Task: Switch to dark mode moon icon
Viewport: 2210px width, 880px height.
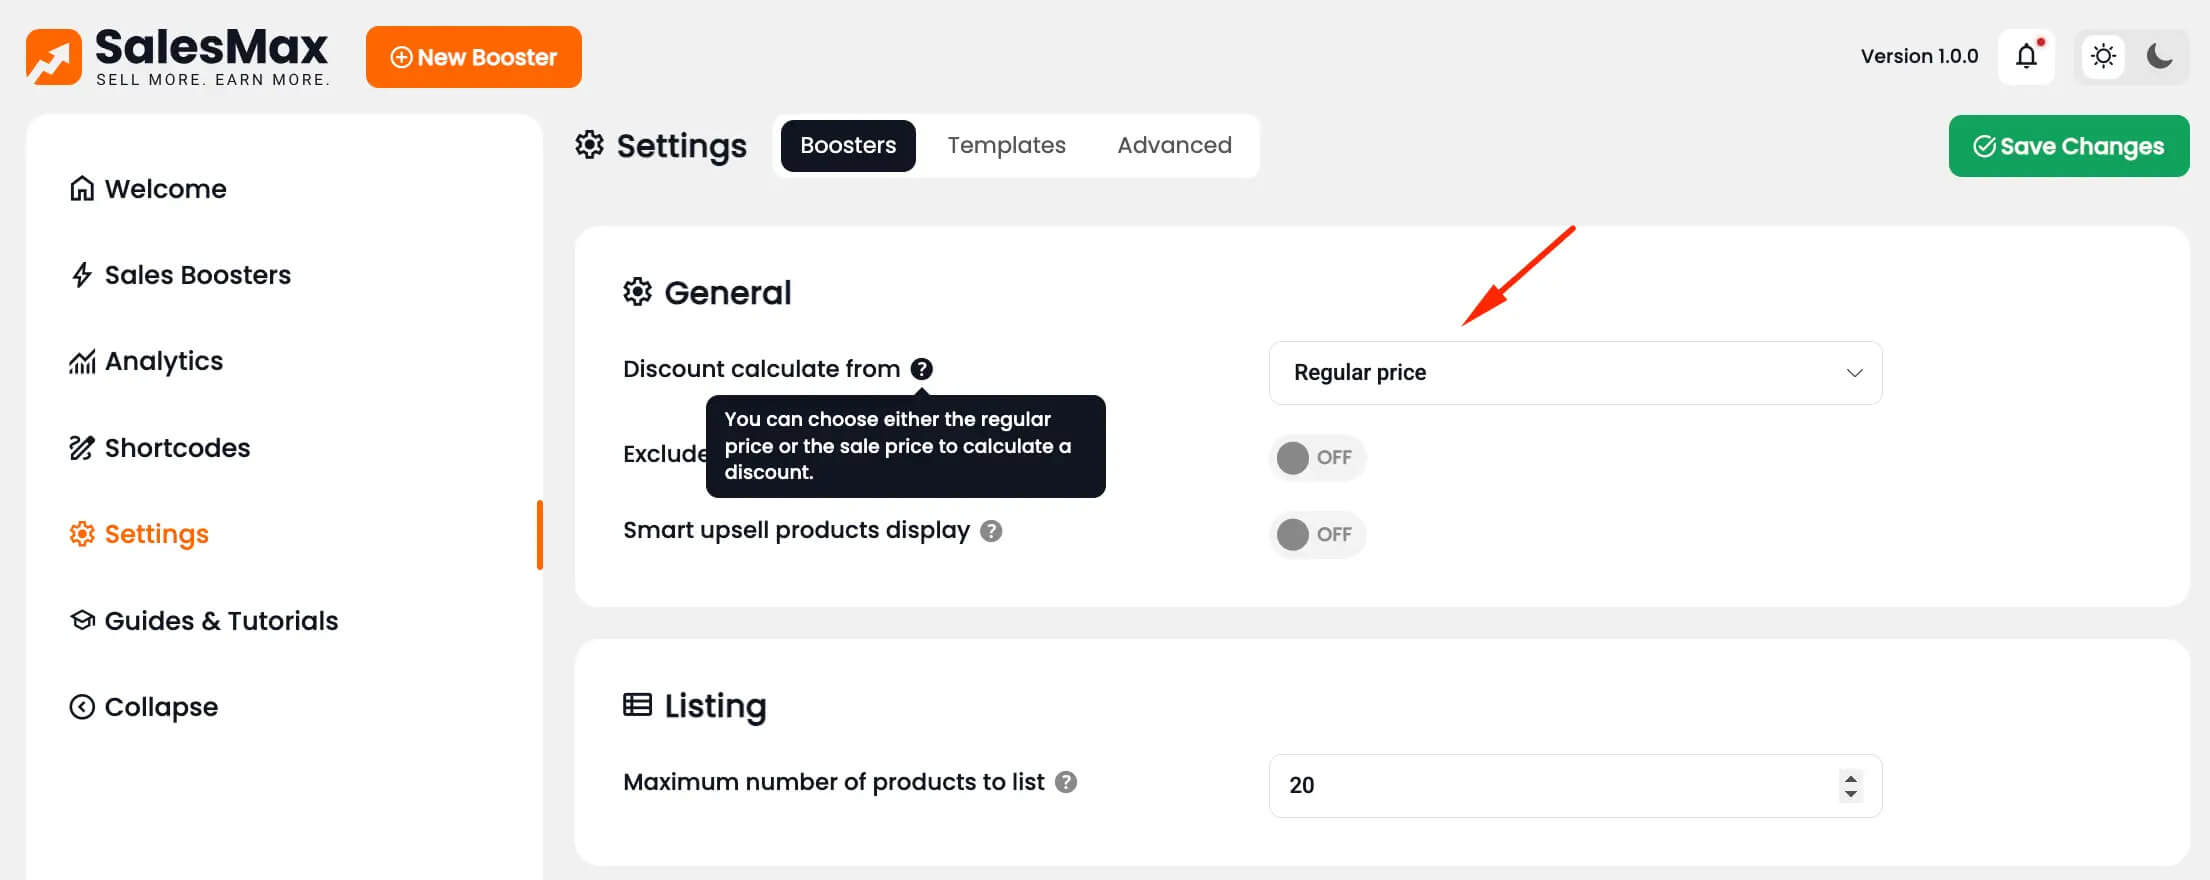Action: [x=2159, y=56]
